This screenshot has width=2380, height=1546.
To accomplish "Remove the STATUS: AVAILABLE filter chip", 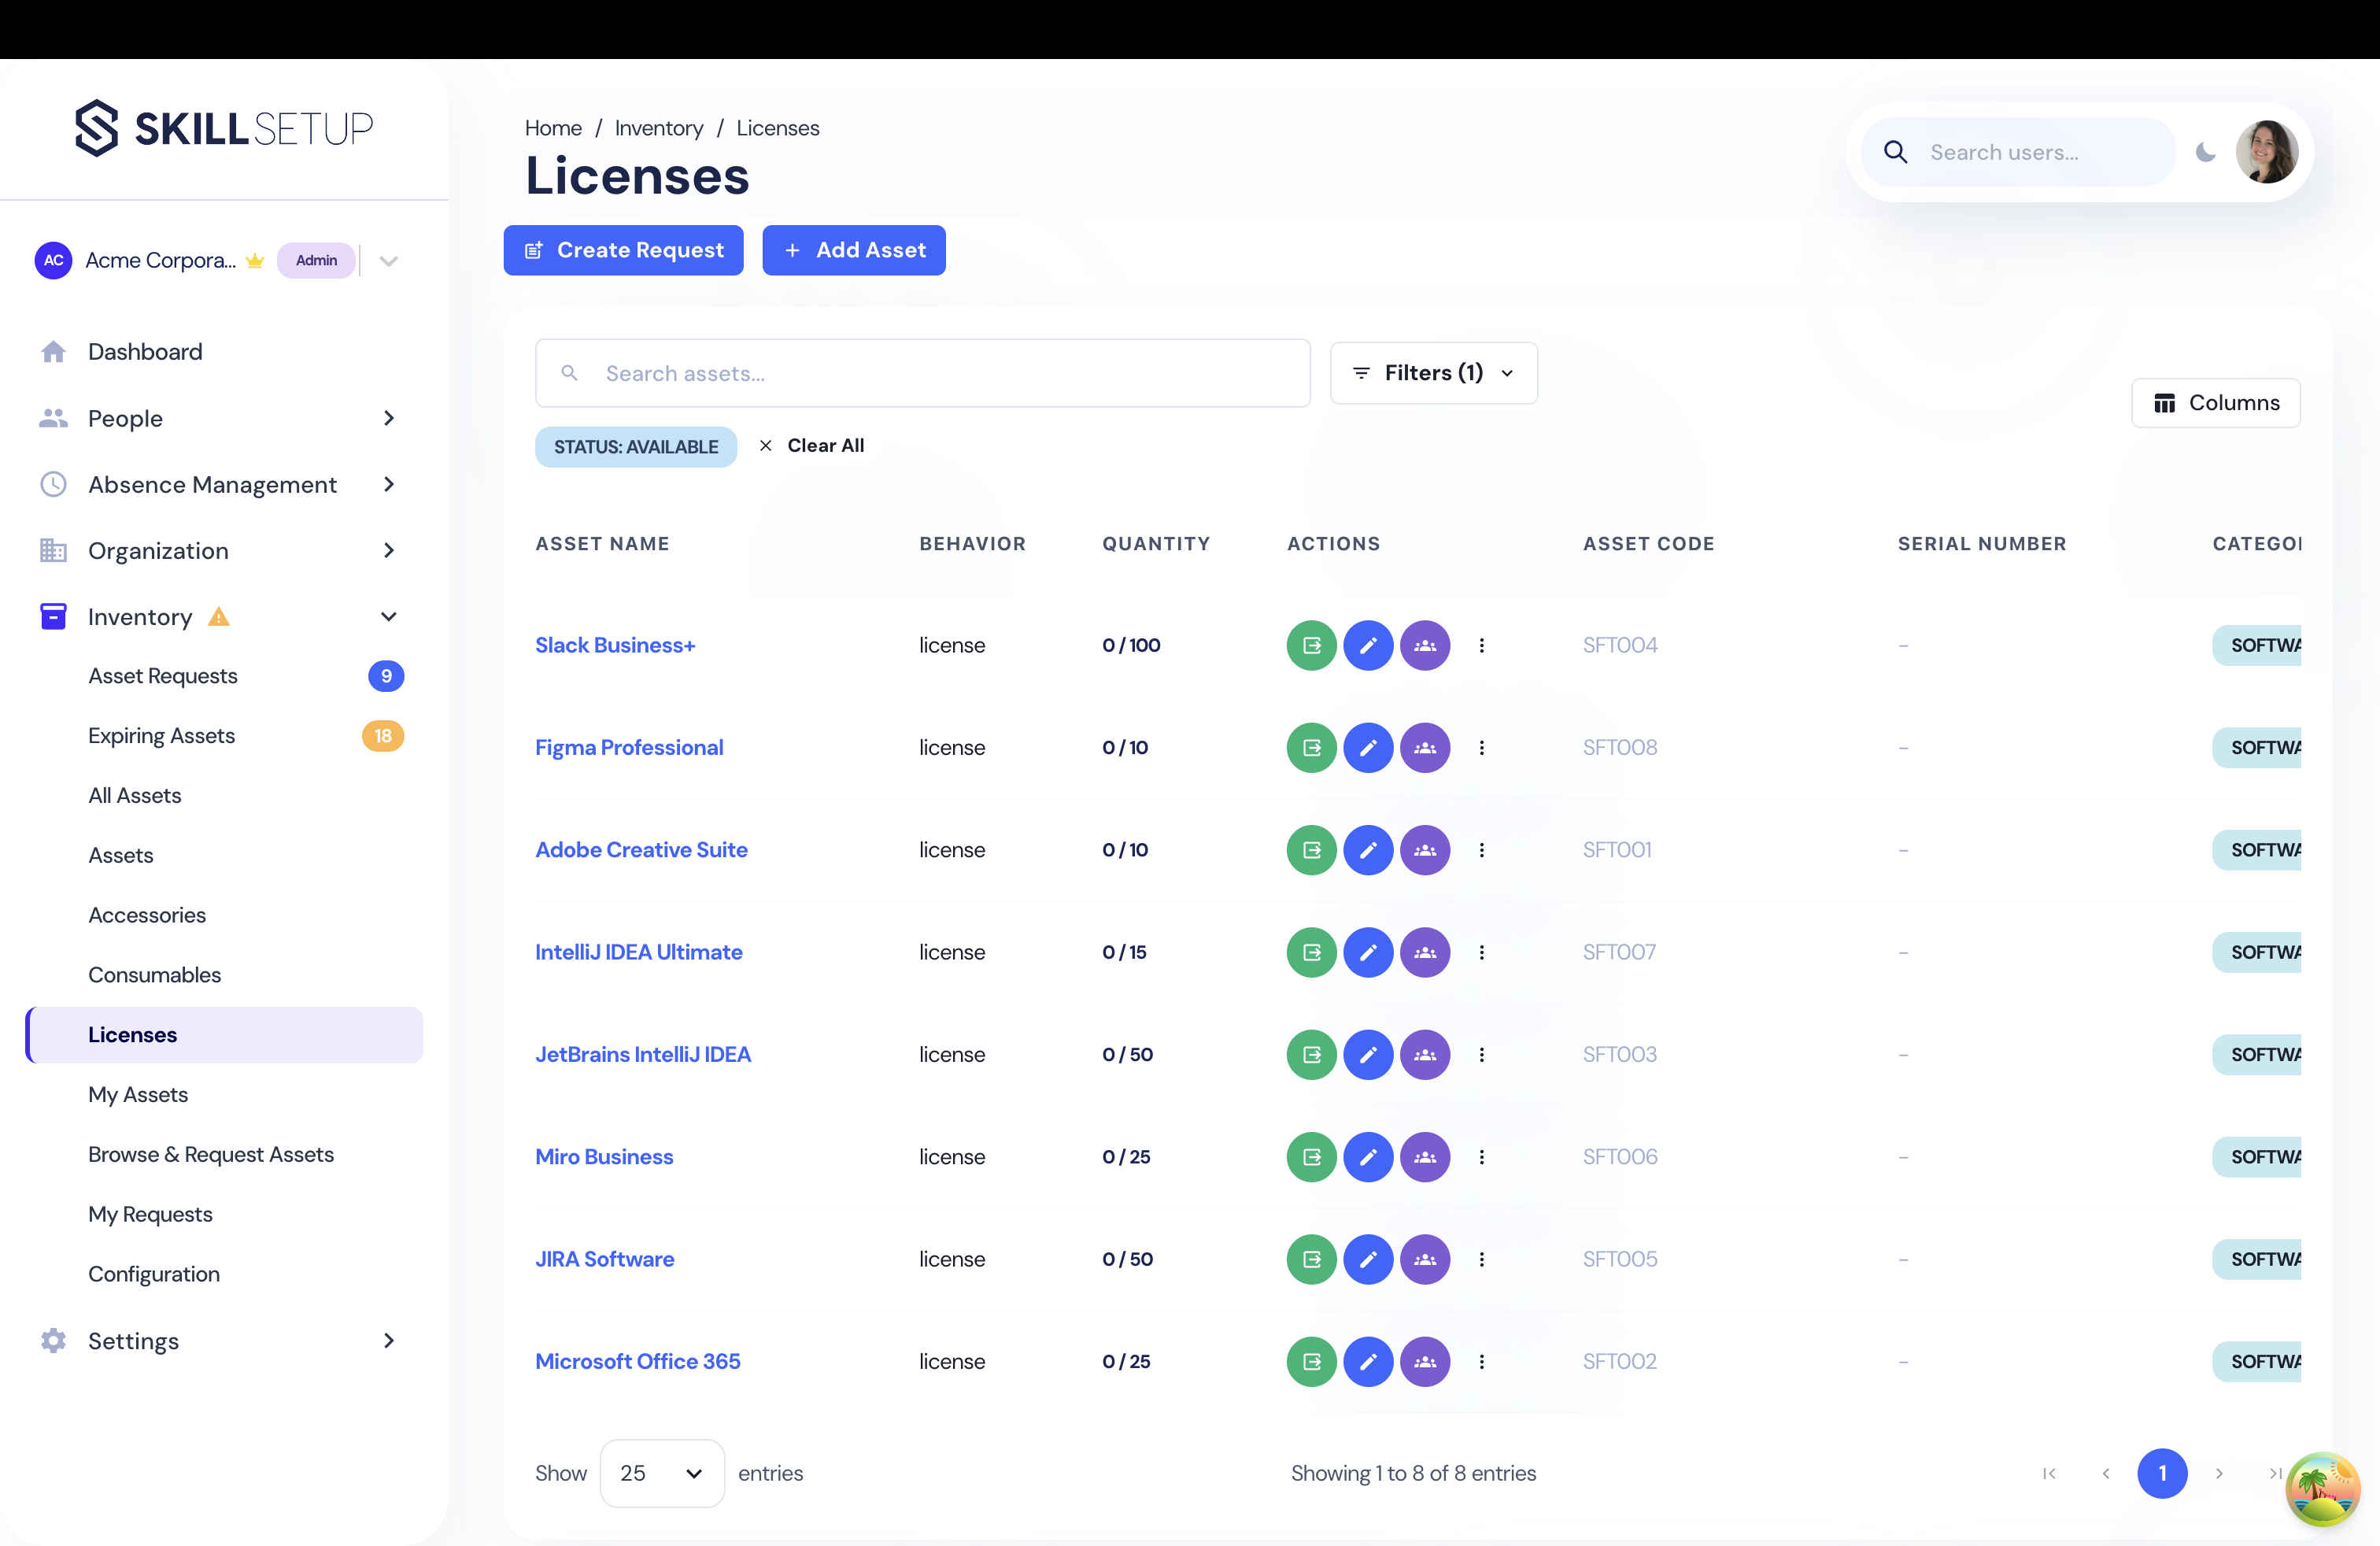I will coord(636,446).
